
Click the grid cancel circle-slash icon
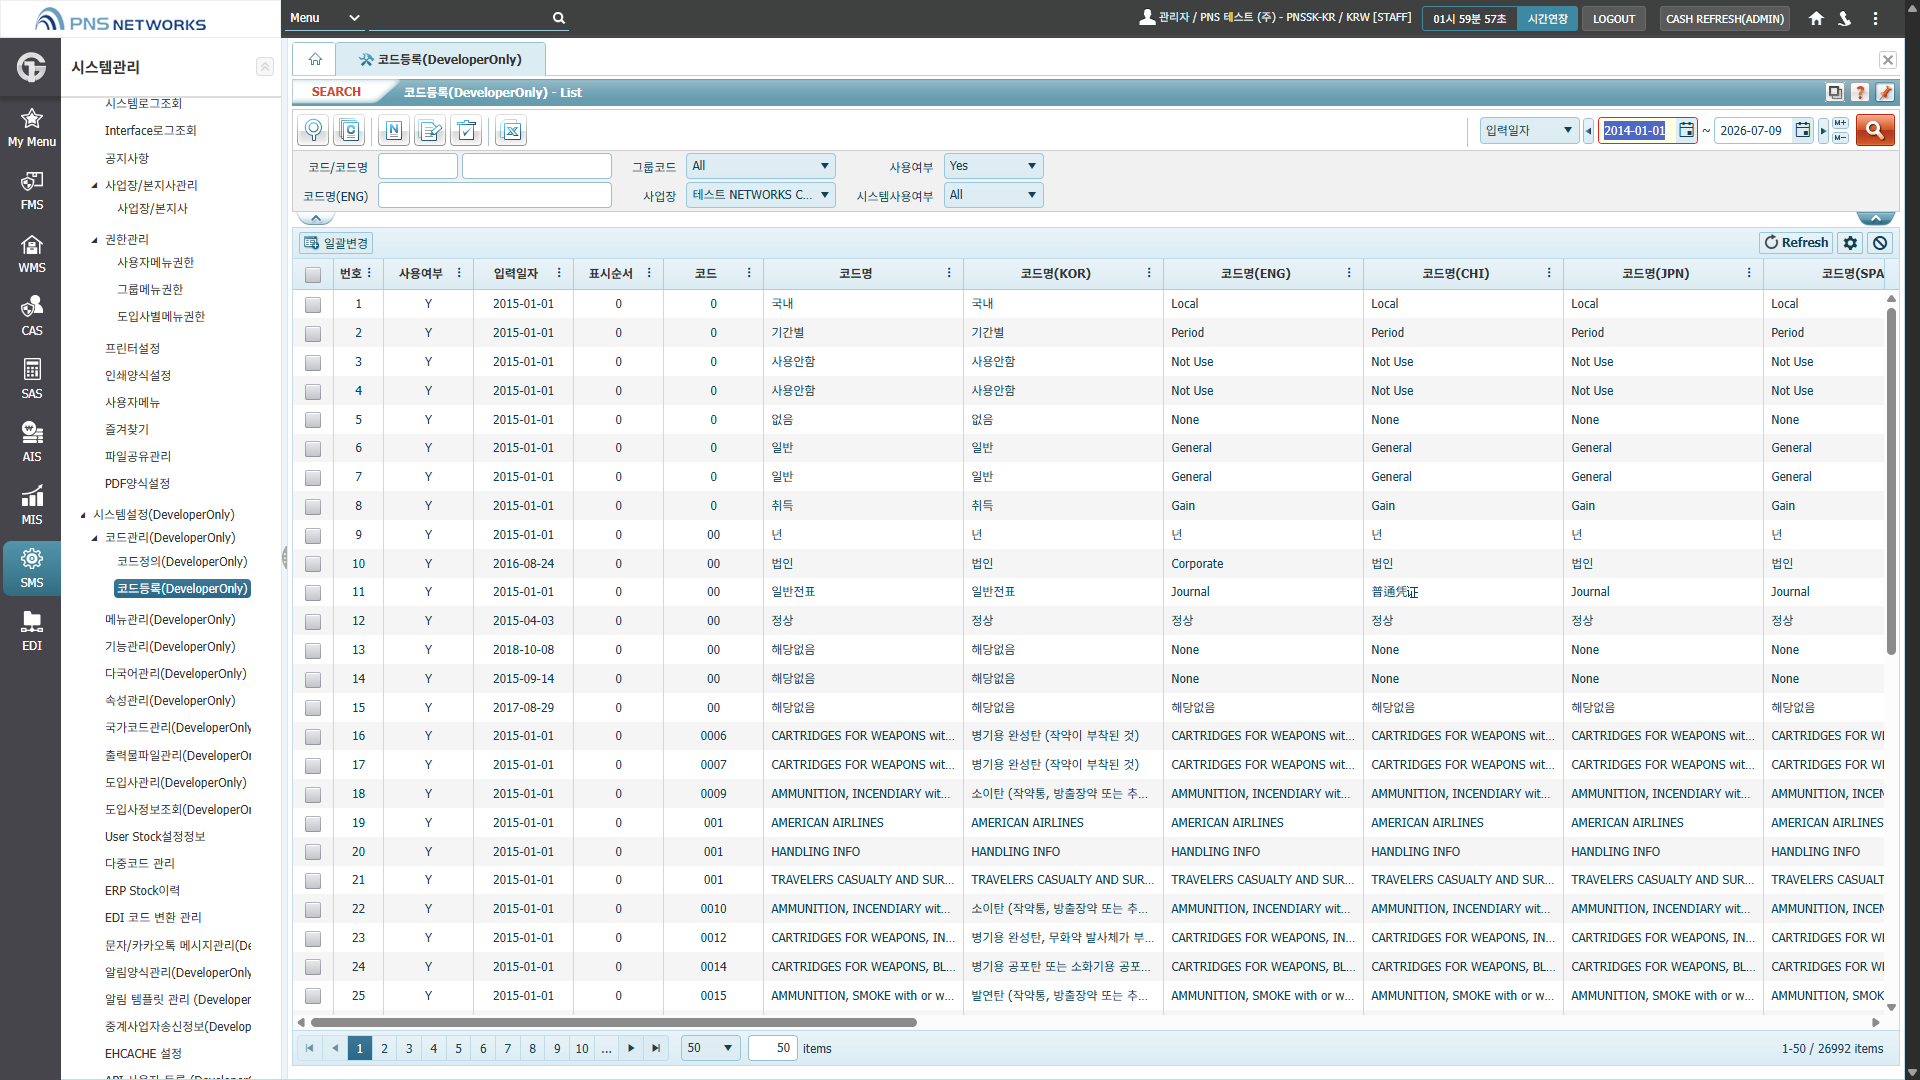click(1880, 243)
